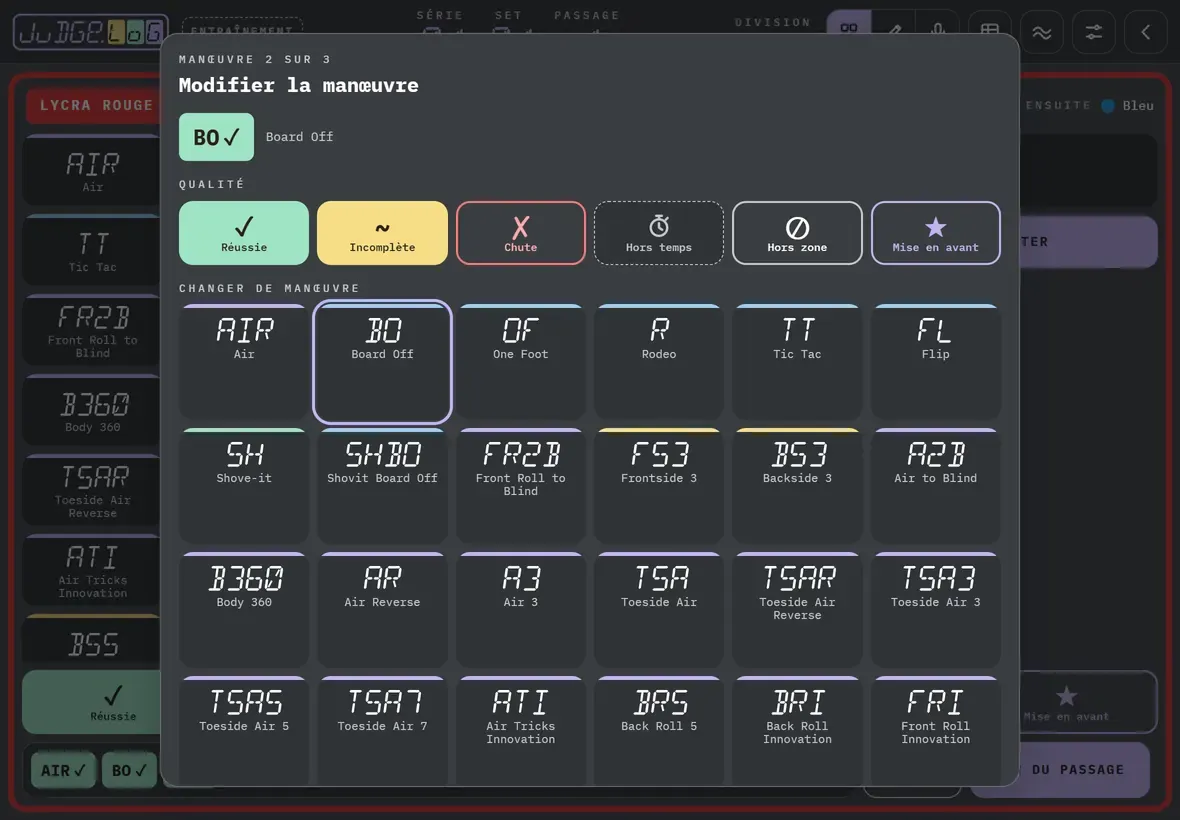Set quality to Réussie
The image size is (1180, 820).
point(244,233)
